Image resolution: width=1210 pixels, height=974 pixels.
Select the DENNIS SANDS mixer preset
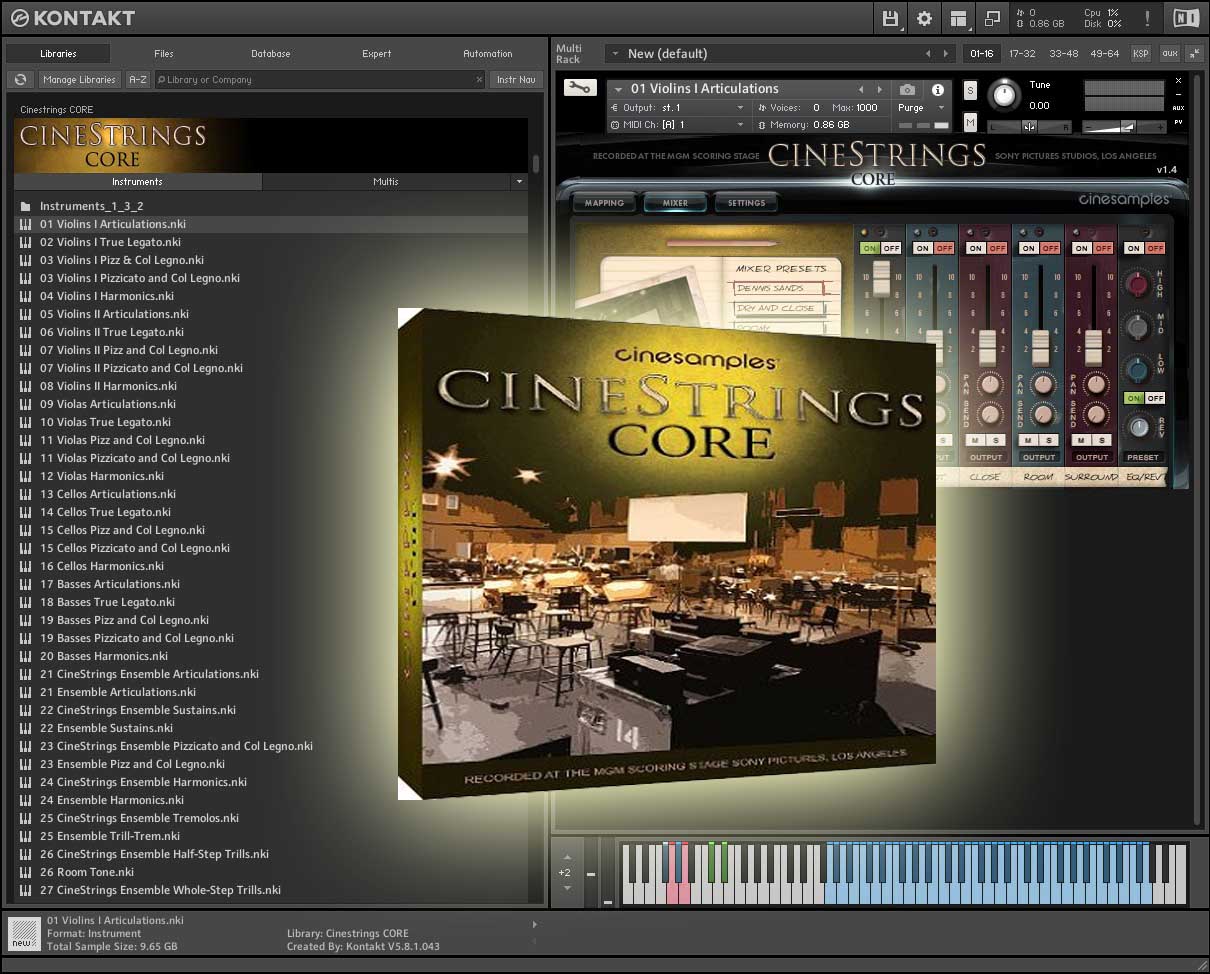point(780,288)
